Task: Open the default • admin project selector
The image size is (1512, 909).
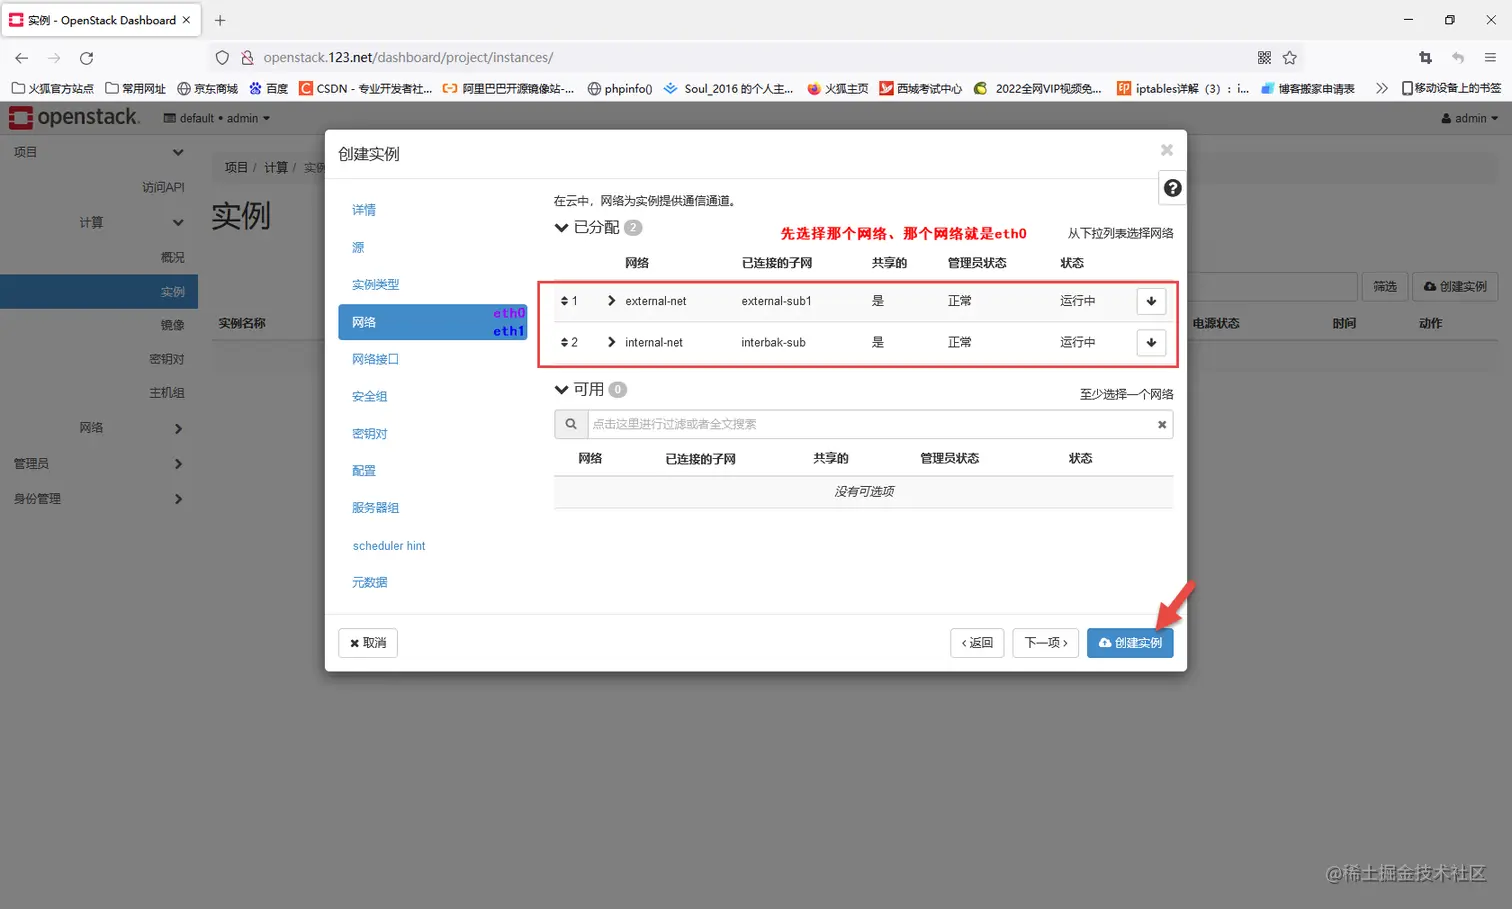Action: click(x=216, y=117)
